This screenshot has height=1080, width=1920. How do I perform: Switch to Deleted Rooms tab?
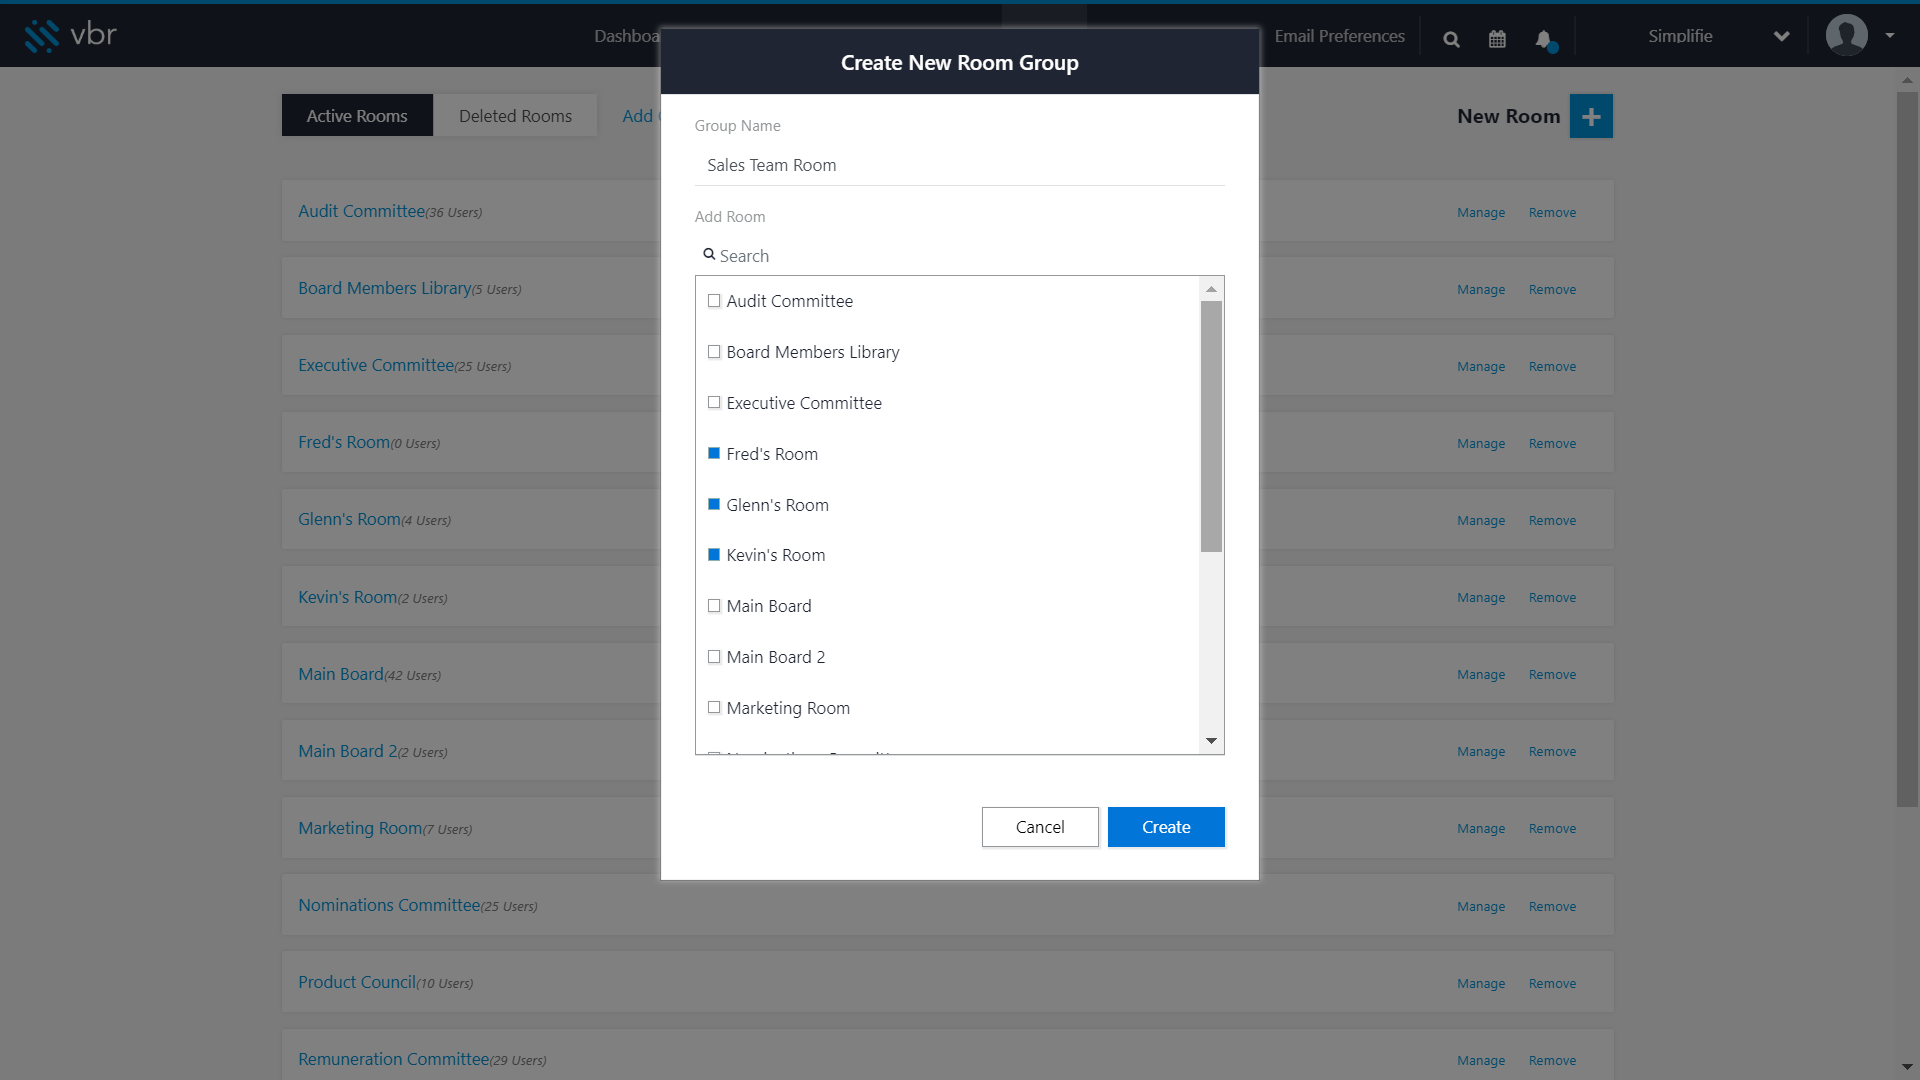(515, 116)
